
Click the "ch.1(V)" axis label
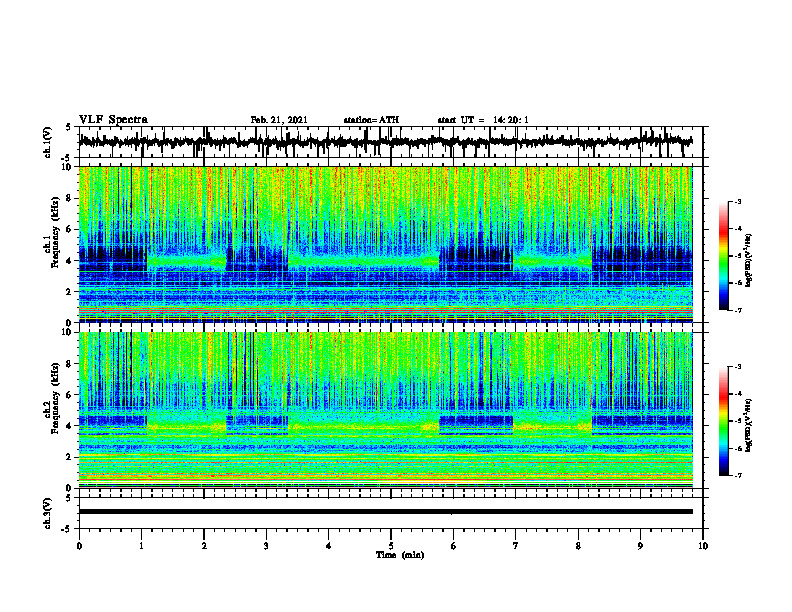point(48,142)
